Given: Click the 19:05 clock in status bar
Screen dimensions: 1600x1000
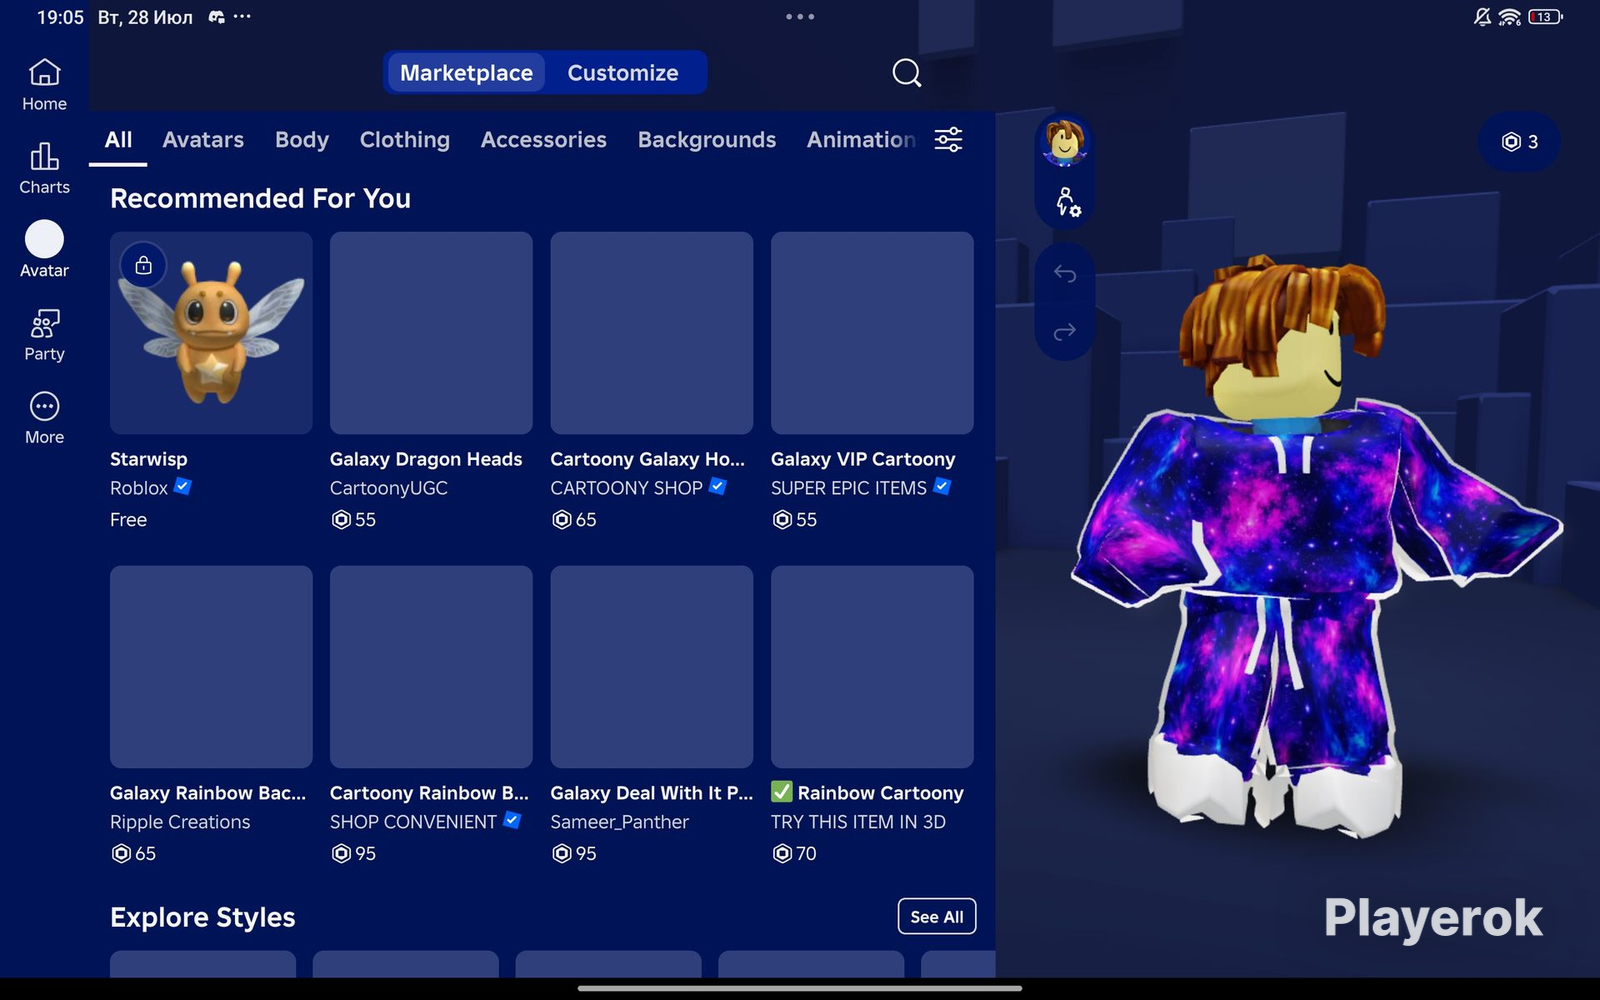Looking at the screenshot, I should coord(60,17).
